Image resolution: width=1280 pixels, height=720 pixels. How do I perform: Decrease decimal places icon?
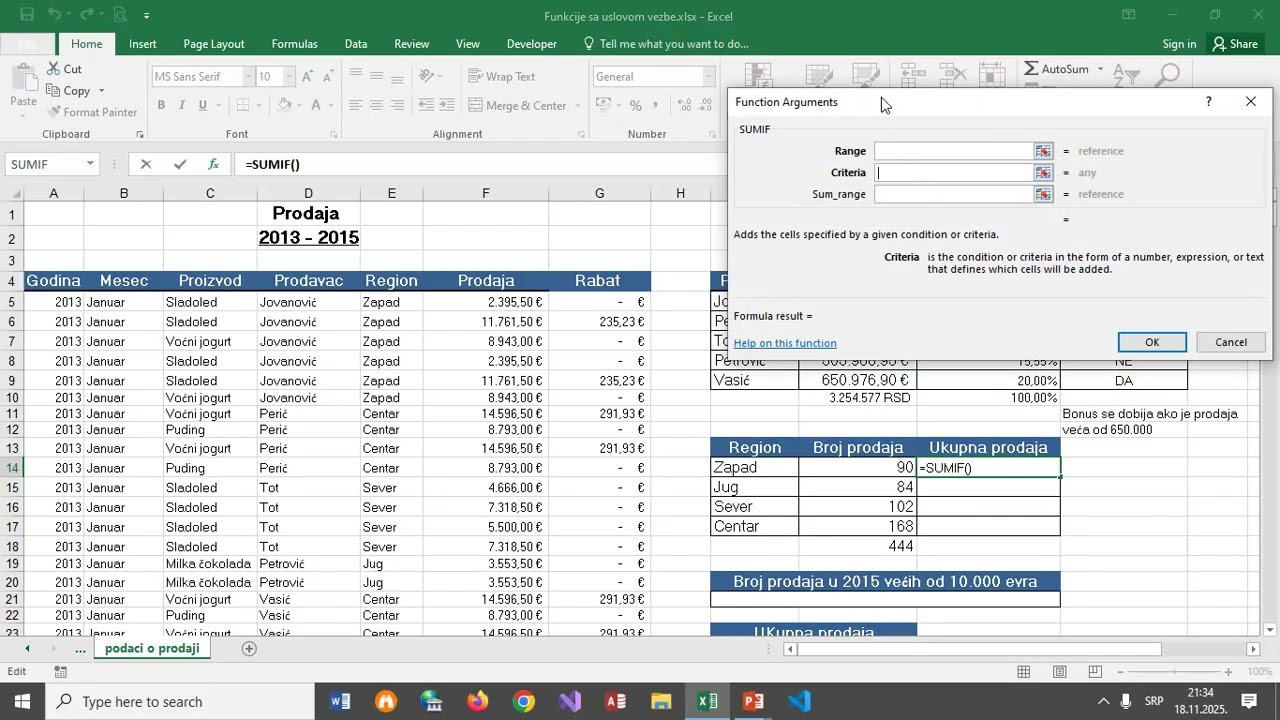[705, 105]
